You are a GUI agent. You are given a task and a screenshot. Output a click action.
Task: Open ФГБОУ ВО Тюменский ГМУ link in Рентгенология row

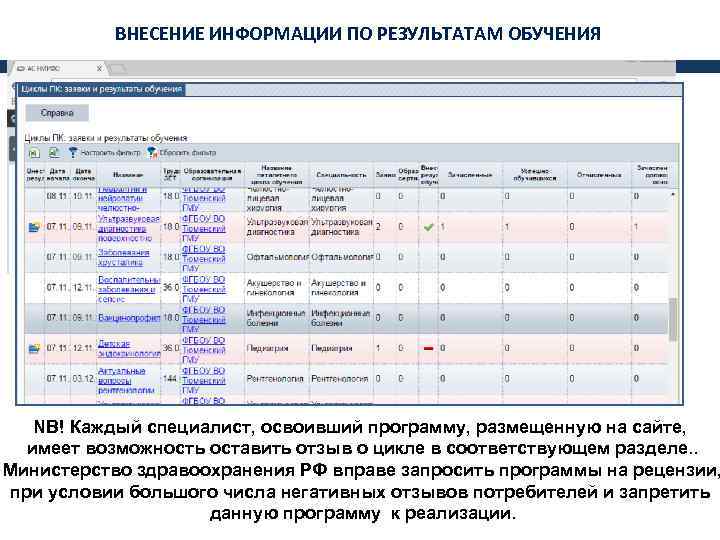[203, 380]
